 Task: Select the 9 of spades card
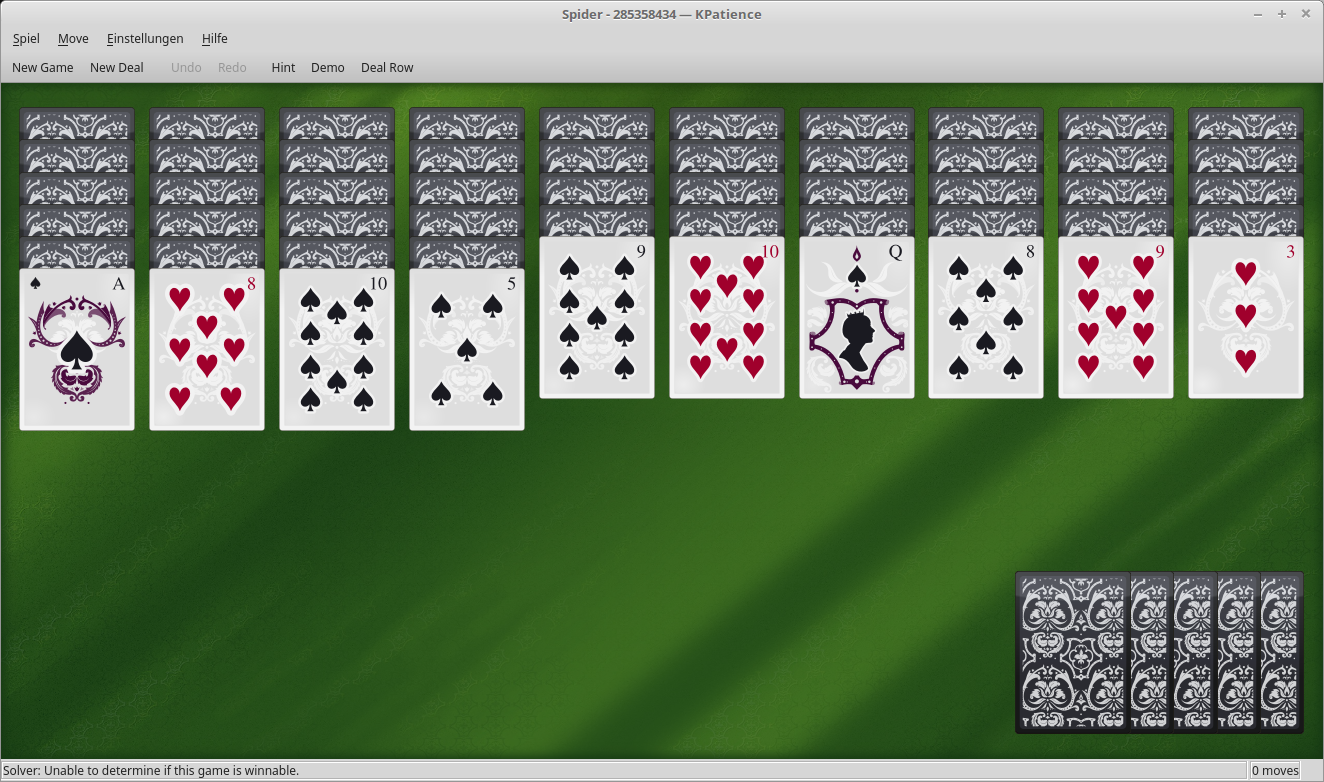tap(597, 317)
